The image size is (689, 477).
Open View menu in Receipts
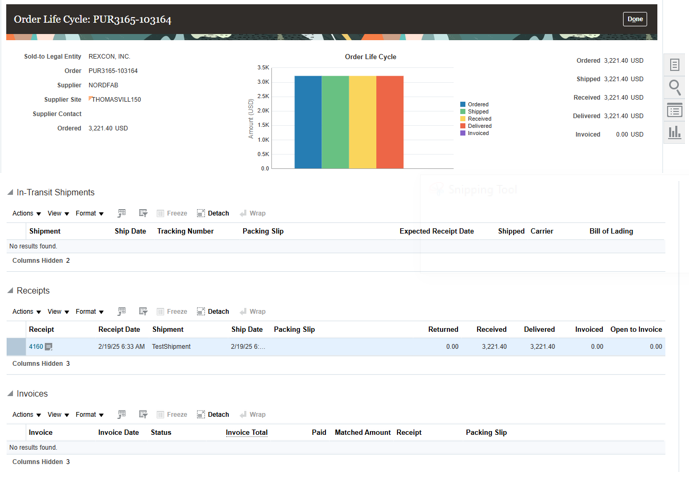coord(58,312)
